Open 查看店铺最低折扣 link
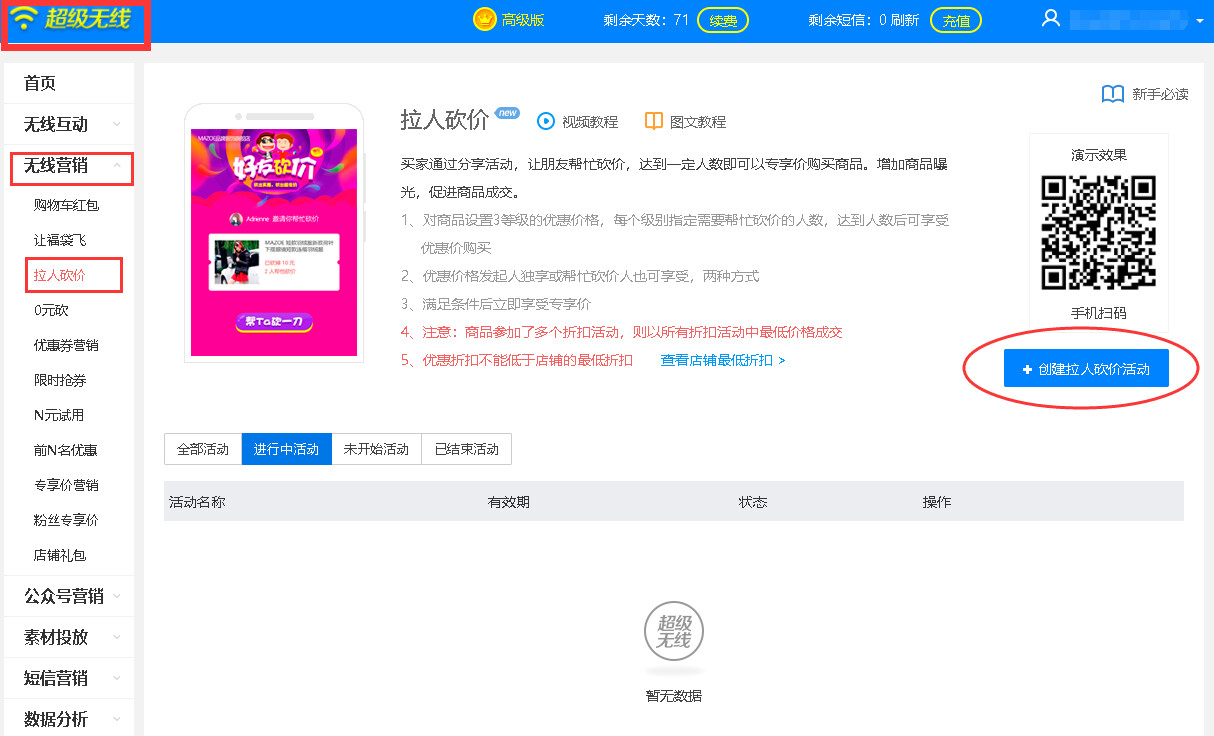Viewport: 1214px width, 736px height. point(723,360)
